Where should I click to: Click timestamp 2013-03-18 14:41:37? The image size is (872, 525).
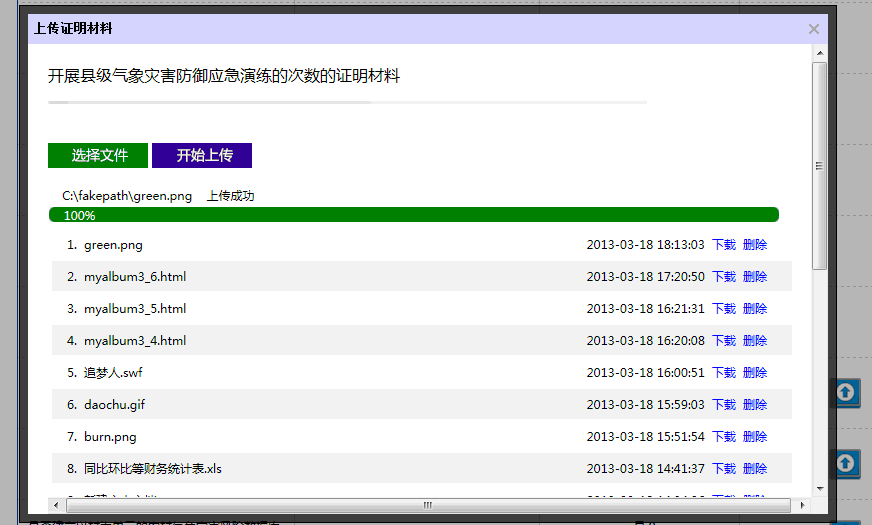[646, 468]
